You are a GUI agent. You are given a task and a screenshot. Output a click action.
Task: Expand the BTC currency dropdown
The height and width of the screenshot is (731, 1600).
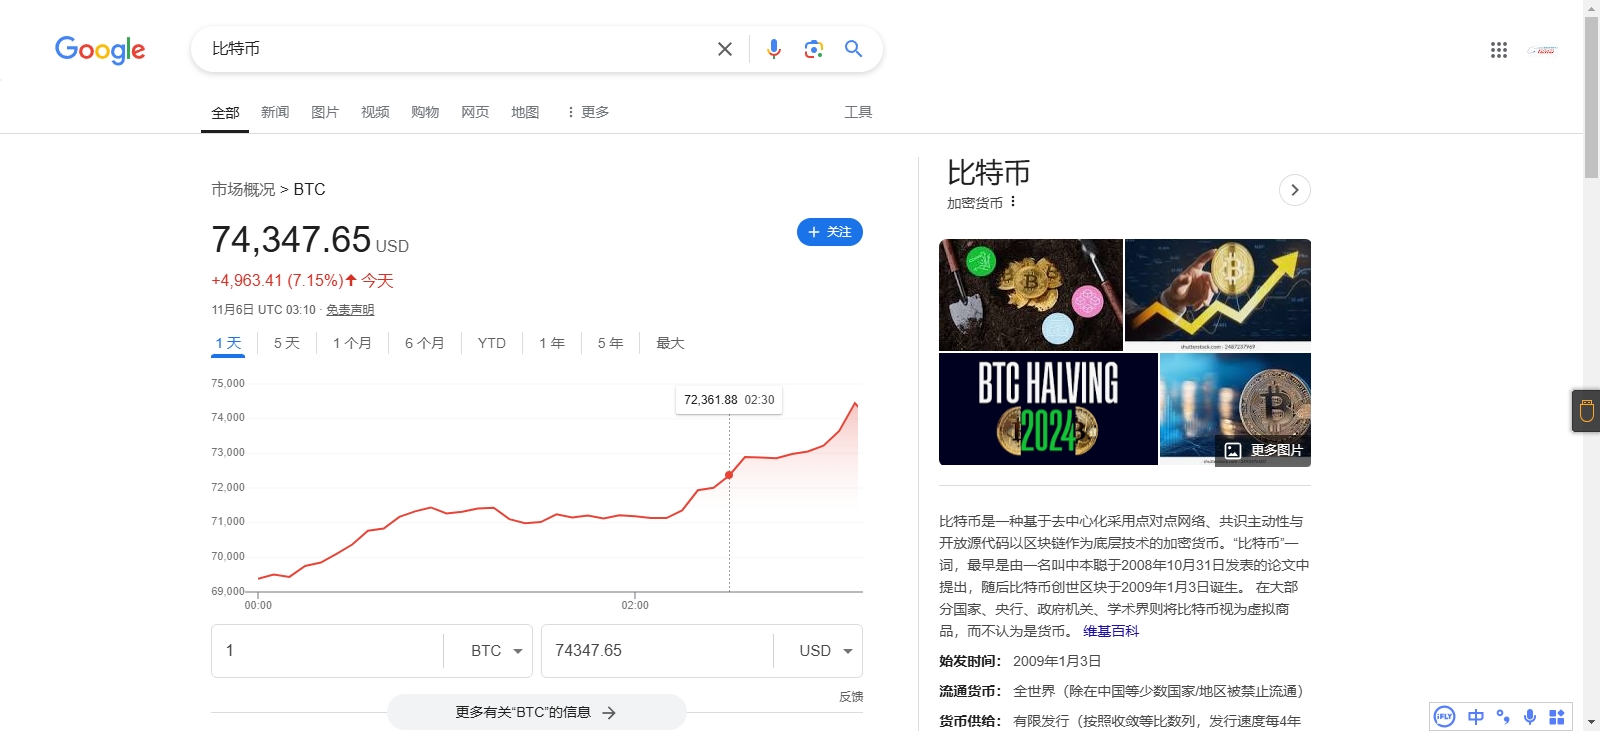click(497, 651)
